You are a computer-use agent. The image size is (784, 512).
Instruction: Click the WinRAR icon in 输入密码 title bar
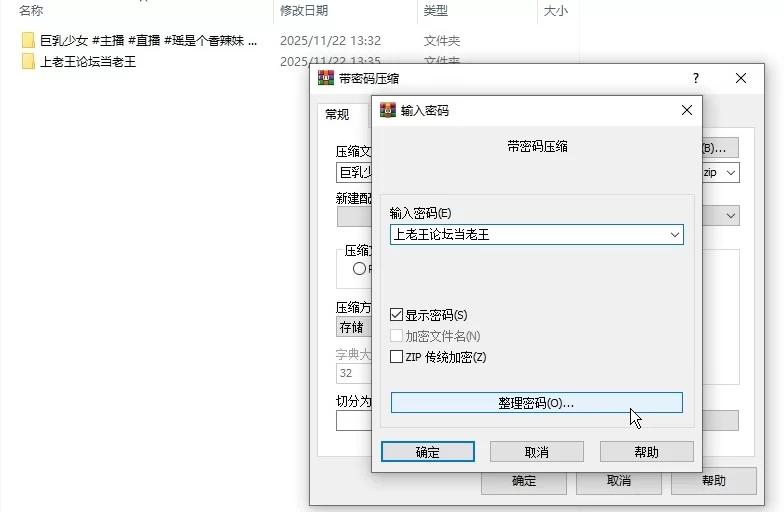[388, 110]
